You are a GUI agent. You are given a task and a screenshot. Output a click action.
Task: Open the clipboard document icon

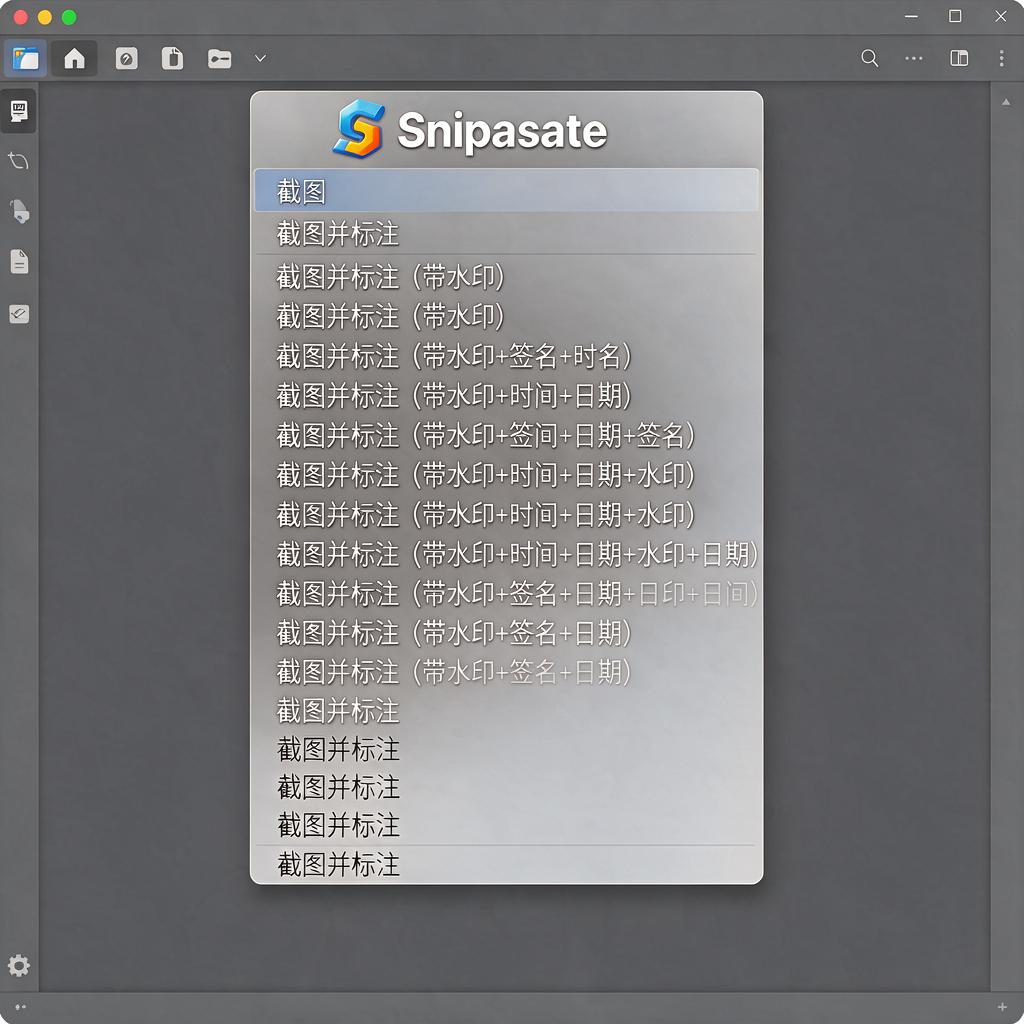[x=172, y=59]
